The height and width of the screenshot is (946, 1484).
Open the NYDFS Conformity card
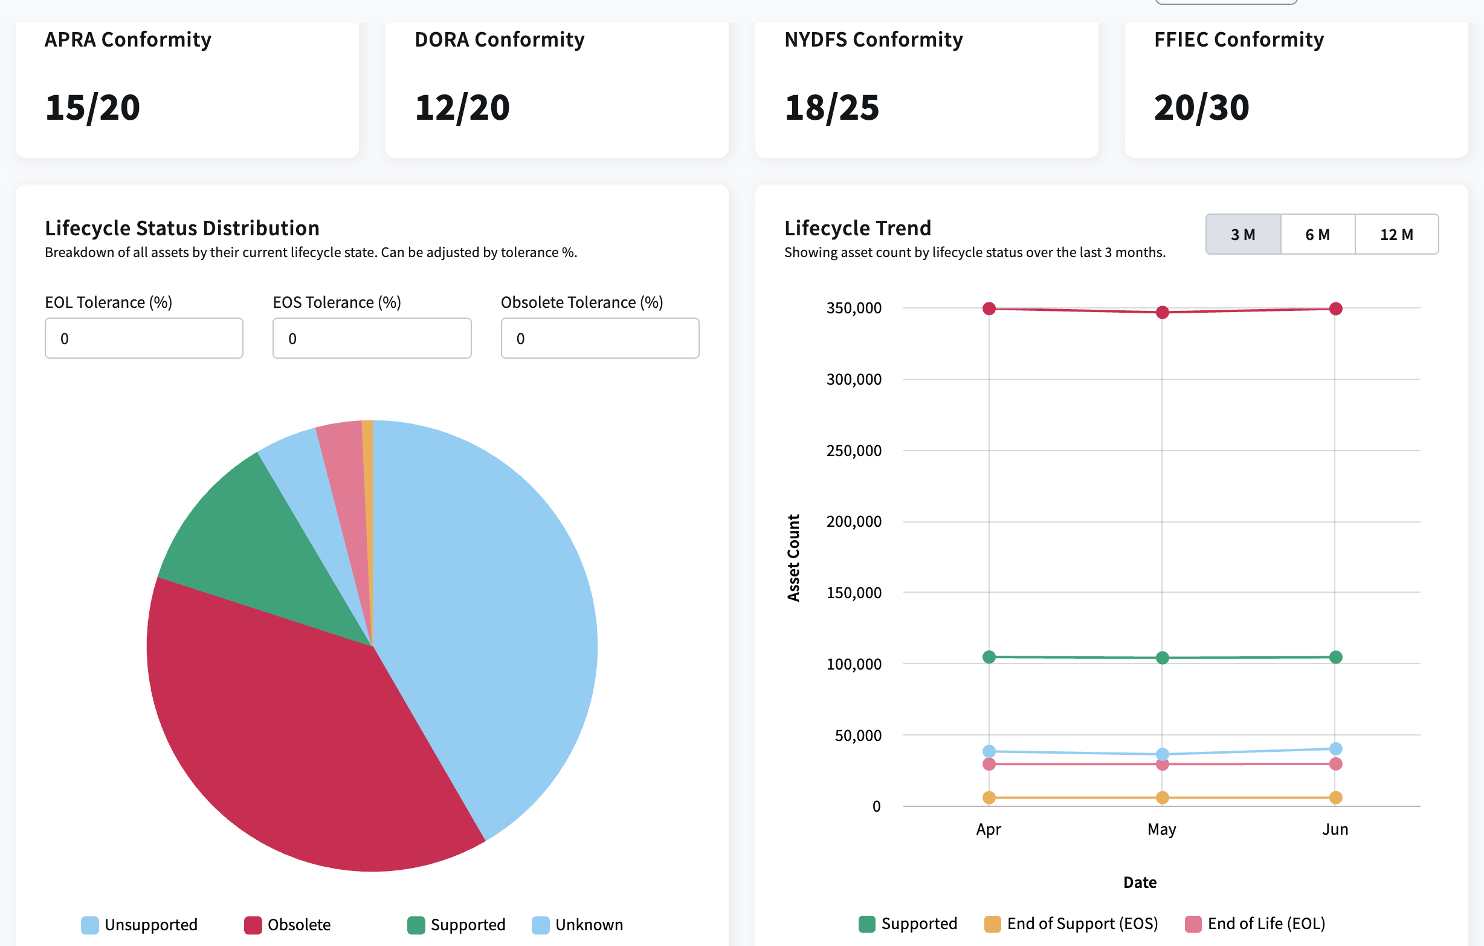coord(927,88)
